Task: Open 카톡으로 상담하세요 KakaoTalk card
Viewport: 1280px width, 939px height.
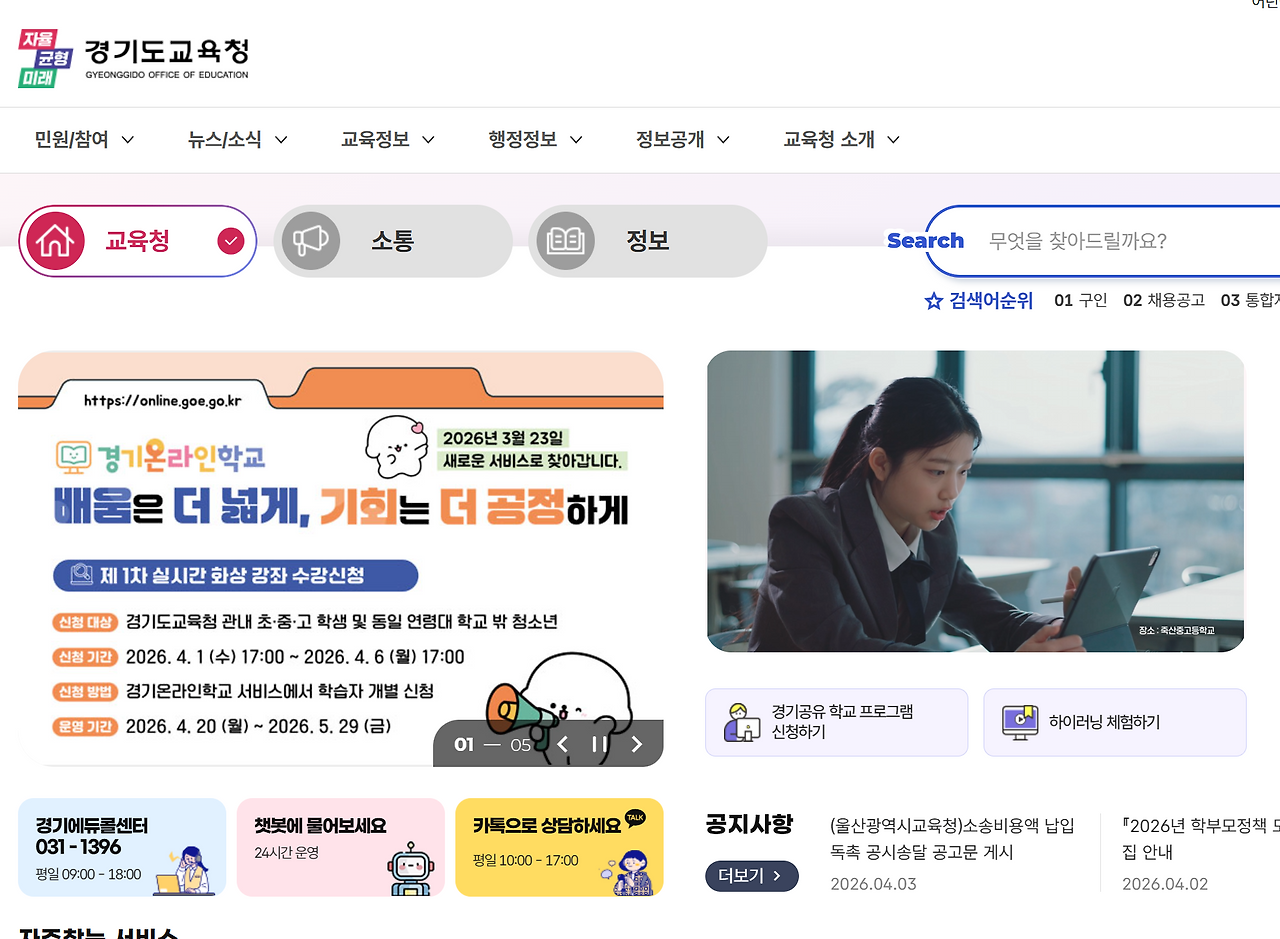Action: (x=559, y=847)
